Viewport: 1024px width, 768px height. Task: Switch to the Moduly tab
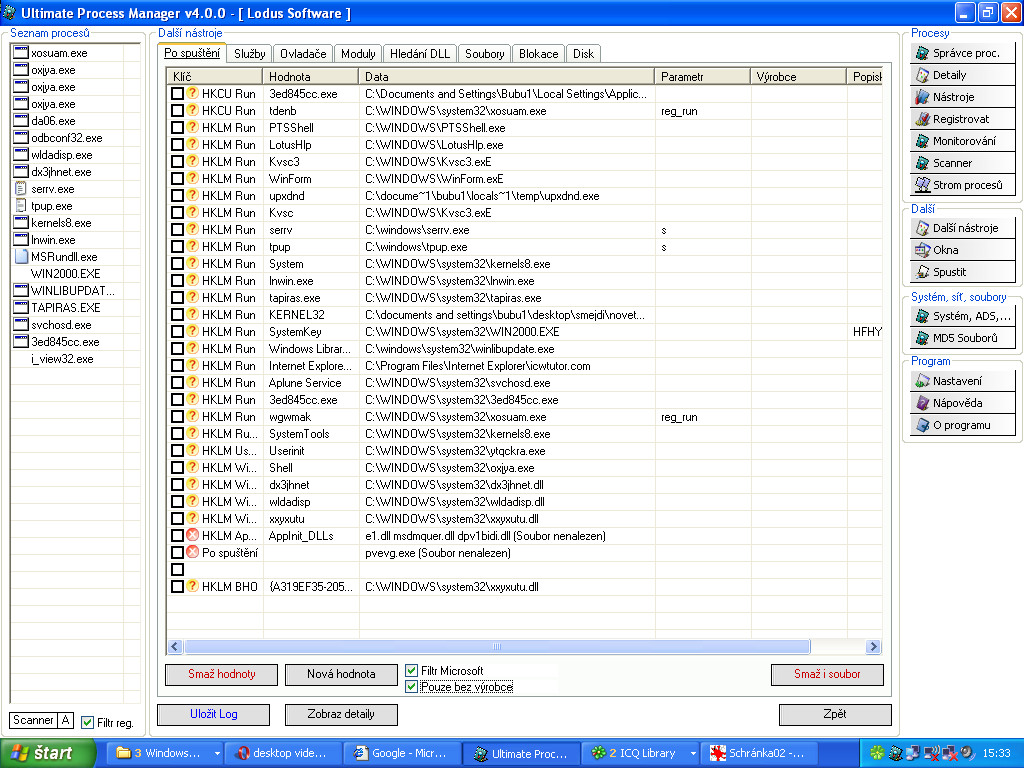tap(358, 54)
